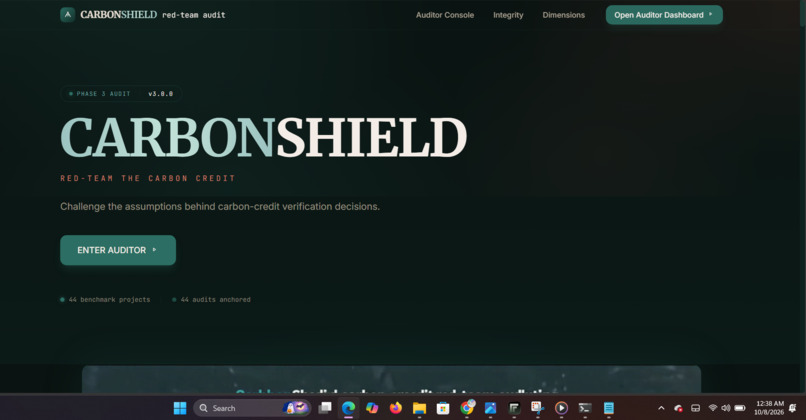Open Firefox from the taskbar

tap(395, 408)
